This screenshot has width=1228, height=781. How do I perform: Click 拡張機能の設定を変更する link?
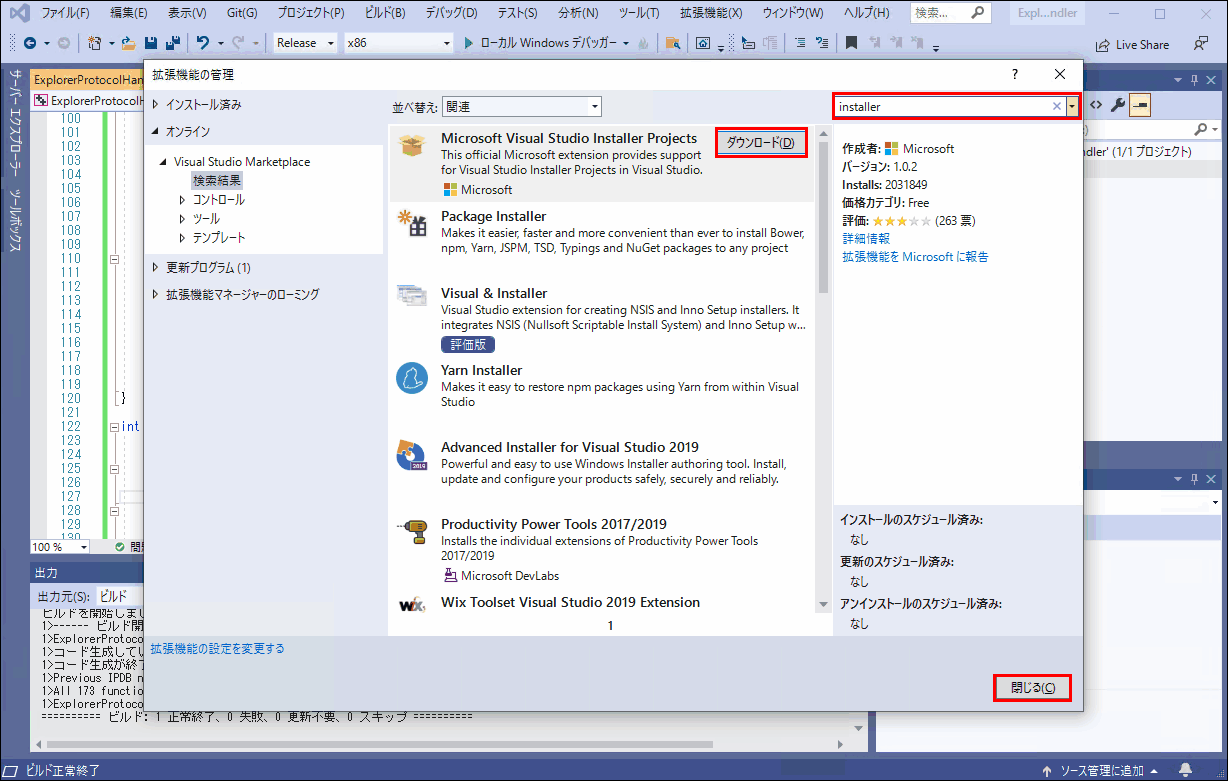217,649
